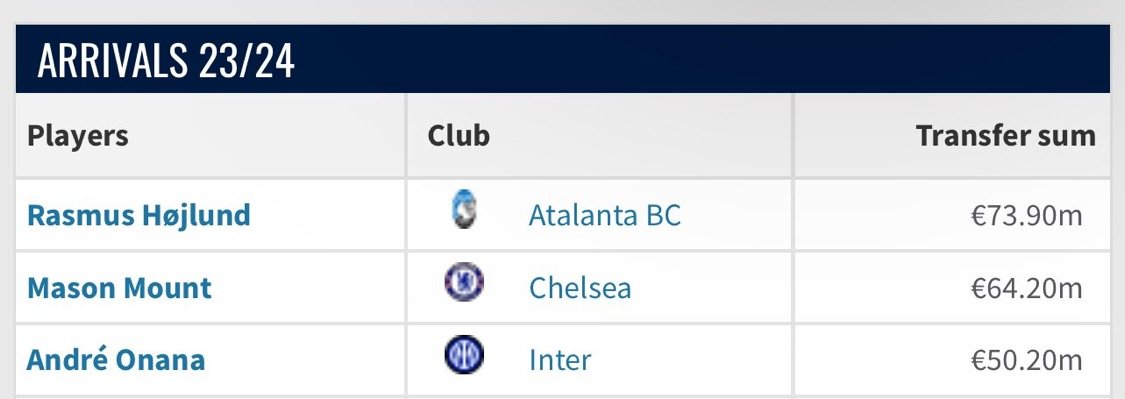Follow the Inter club name link
Screen dimensions: 1125x399
560,360
